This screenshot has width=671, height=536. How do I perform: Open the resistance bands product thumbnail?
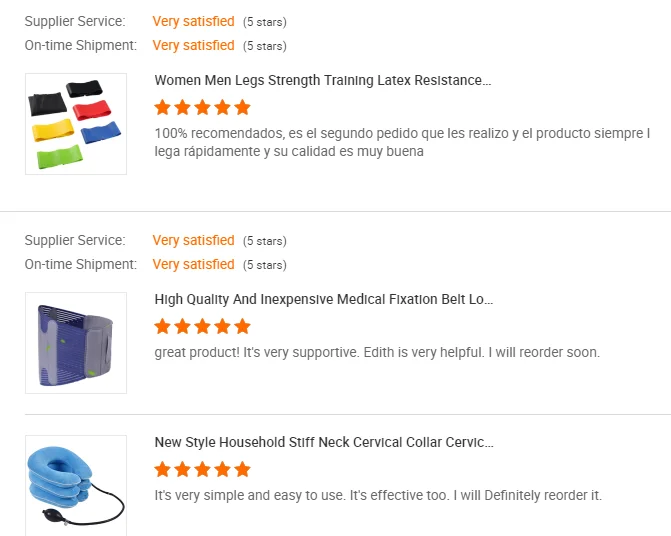(x=75, y=124)
